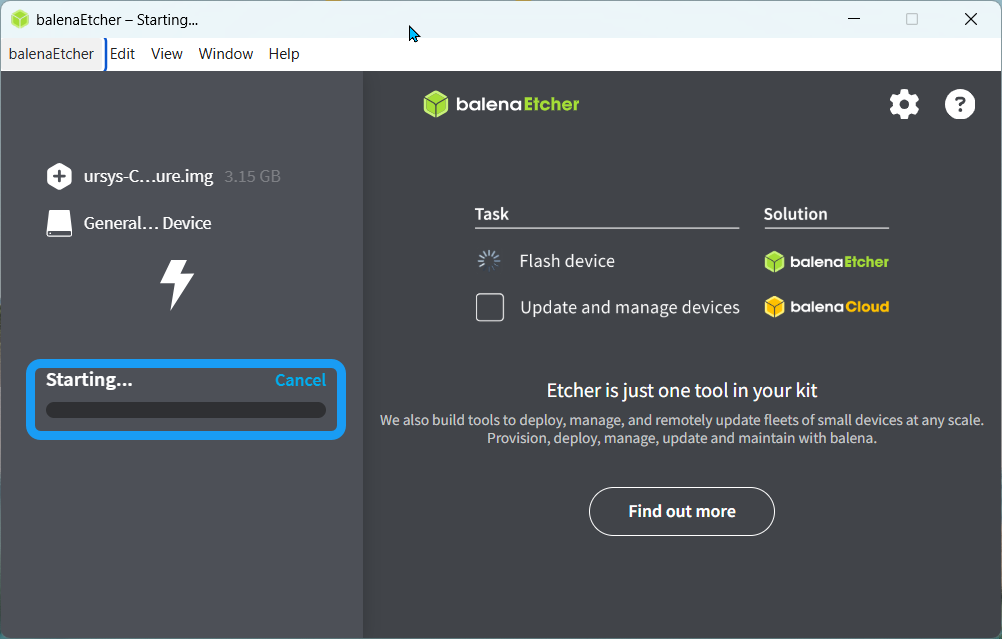Click the drive target device icon

[59, 223]
